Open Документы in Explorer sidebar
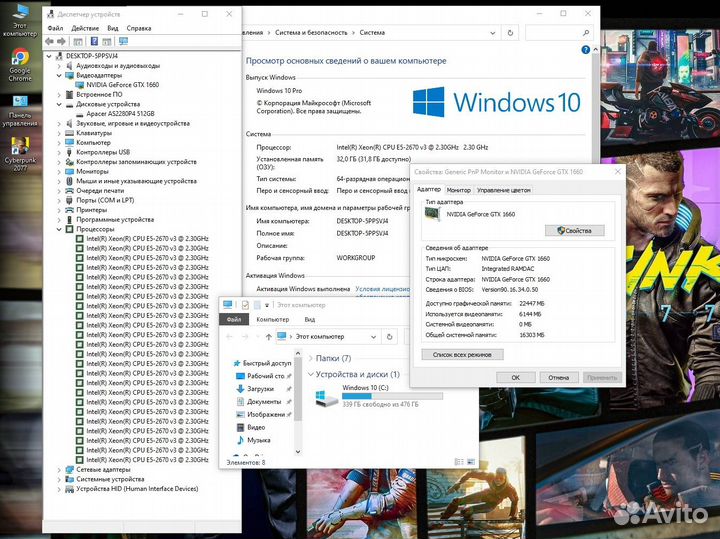Screen dimensions: 720x539 (x=264, y=402)
